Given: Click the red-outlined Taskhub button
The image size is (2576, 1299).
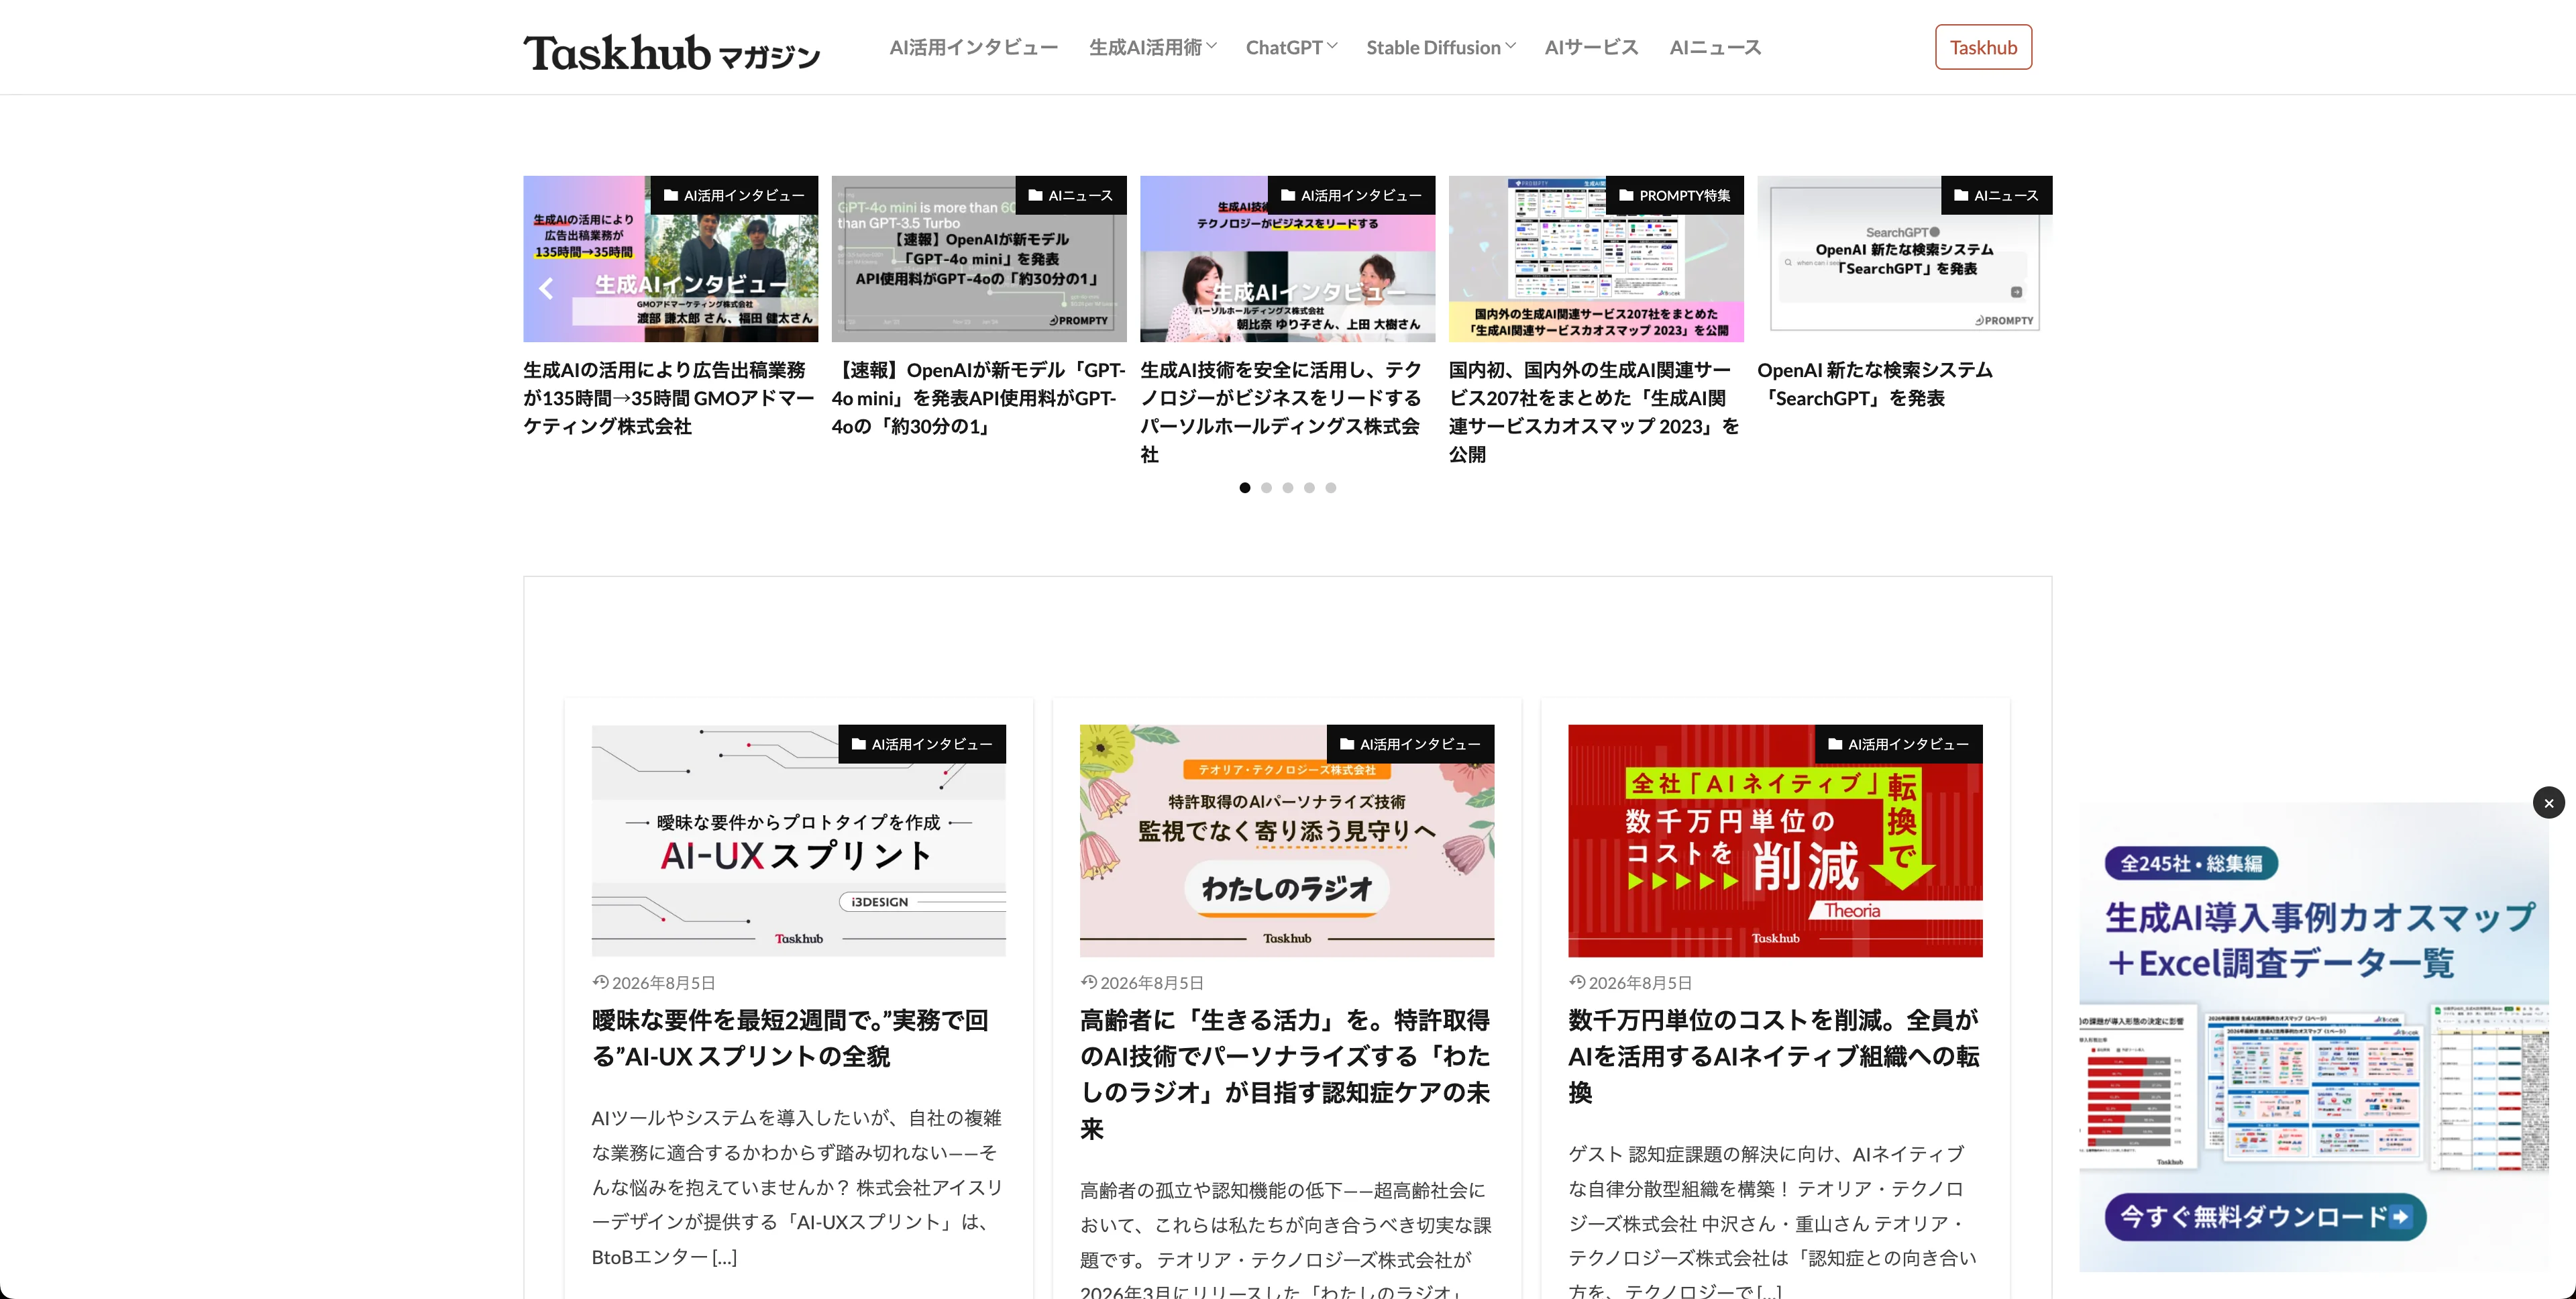Looking at the screenshot, I should click(x=1983, y=47).
